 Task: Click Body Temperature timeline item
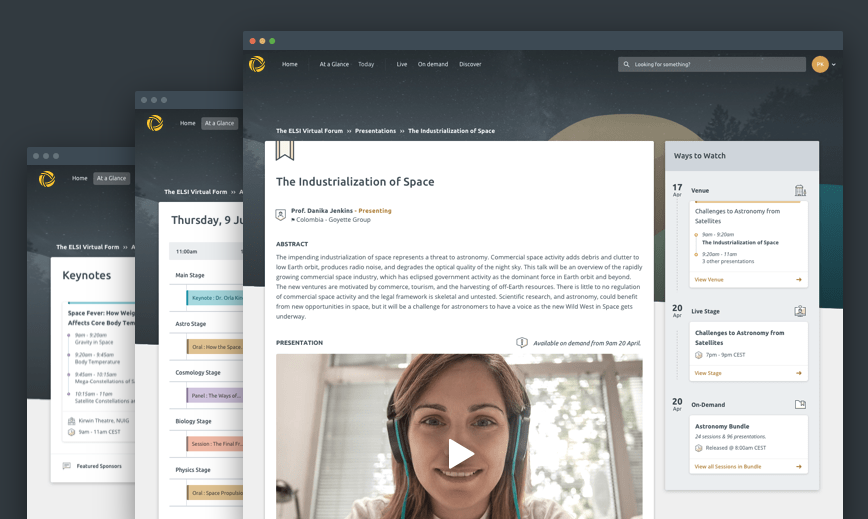(97, 361)
